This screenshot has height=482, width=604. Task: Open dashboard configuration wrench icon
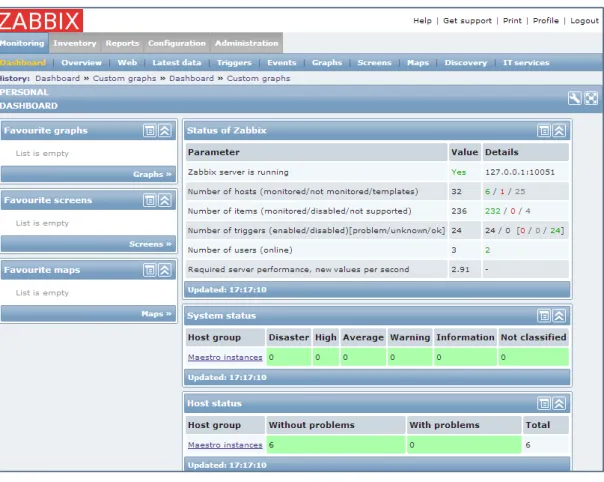pos(574,98)
